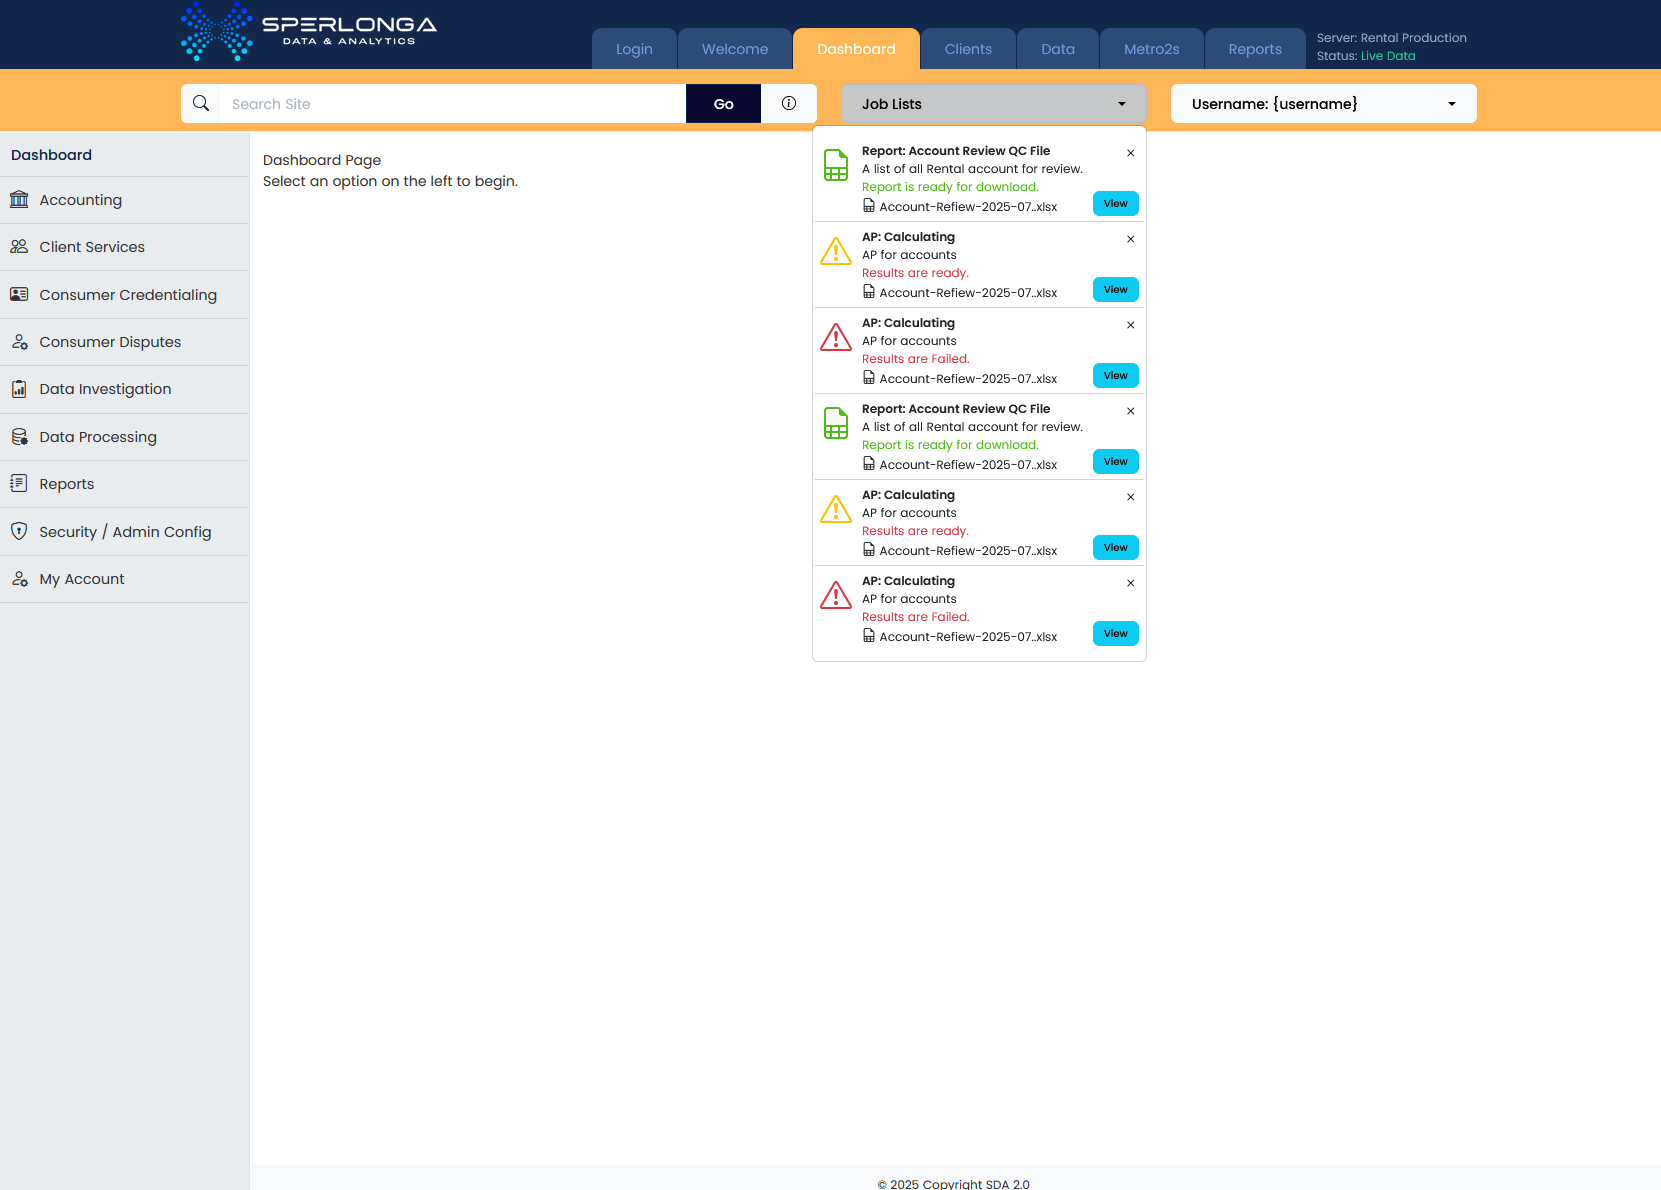The width and height of the screenshot is (1661, 1190).
Task: Click the Accounting bank icon in sidebar
Action: [19, 200]
